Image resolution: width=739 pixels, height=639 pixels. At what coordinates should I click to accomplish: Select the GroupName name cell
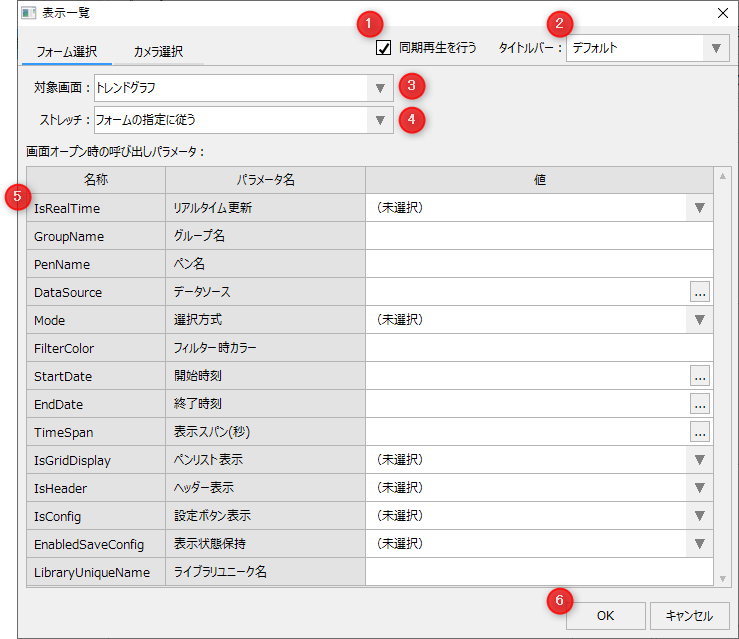[96, 236]
